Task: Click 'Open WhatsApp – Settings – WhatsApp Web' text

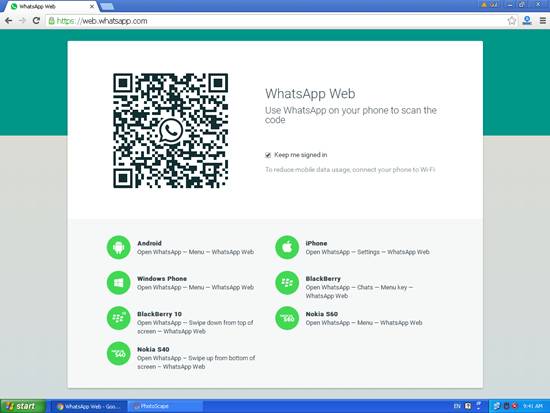Action: click(x=367, y=252)
